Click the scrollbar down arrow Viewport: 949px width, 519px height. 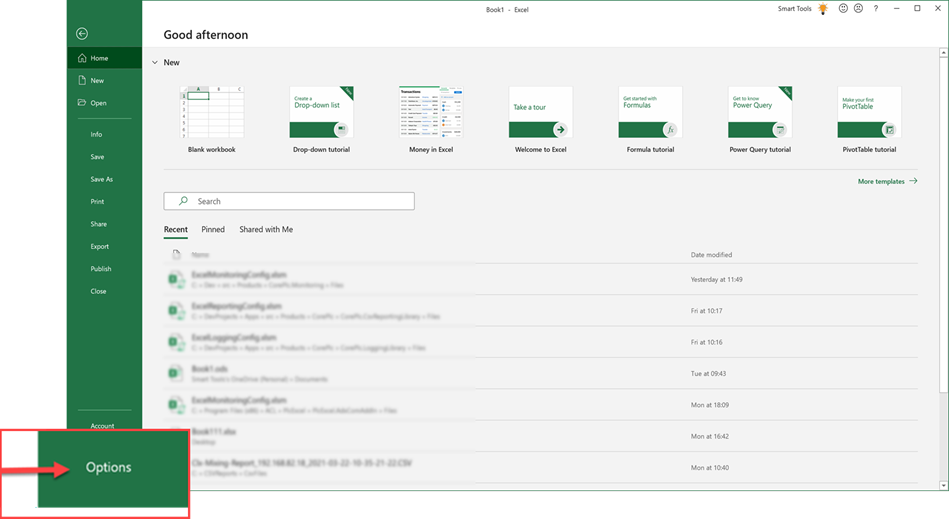(944, 485)
